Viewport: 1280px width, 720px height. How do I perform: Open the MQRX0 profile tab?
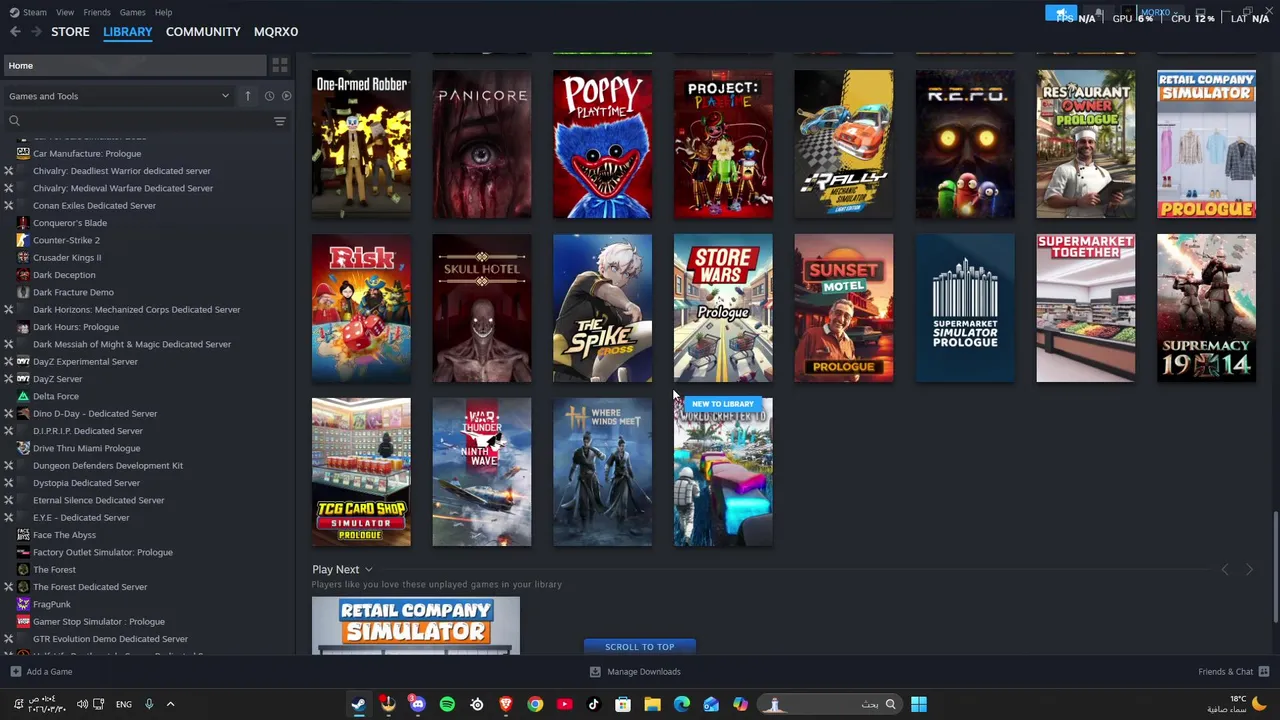[x=276, y=32]
